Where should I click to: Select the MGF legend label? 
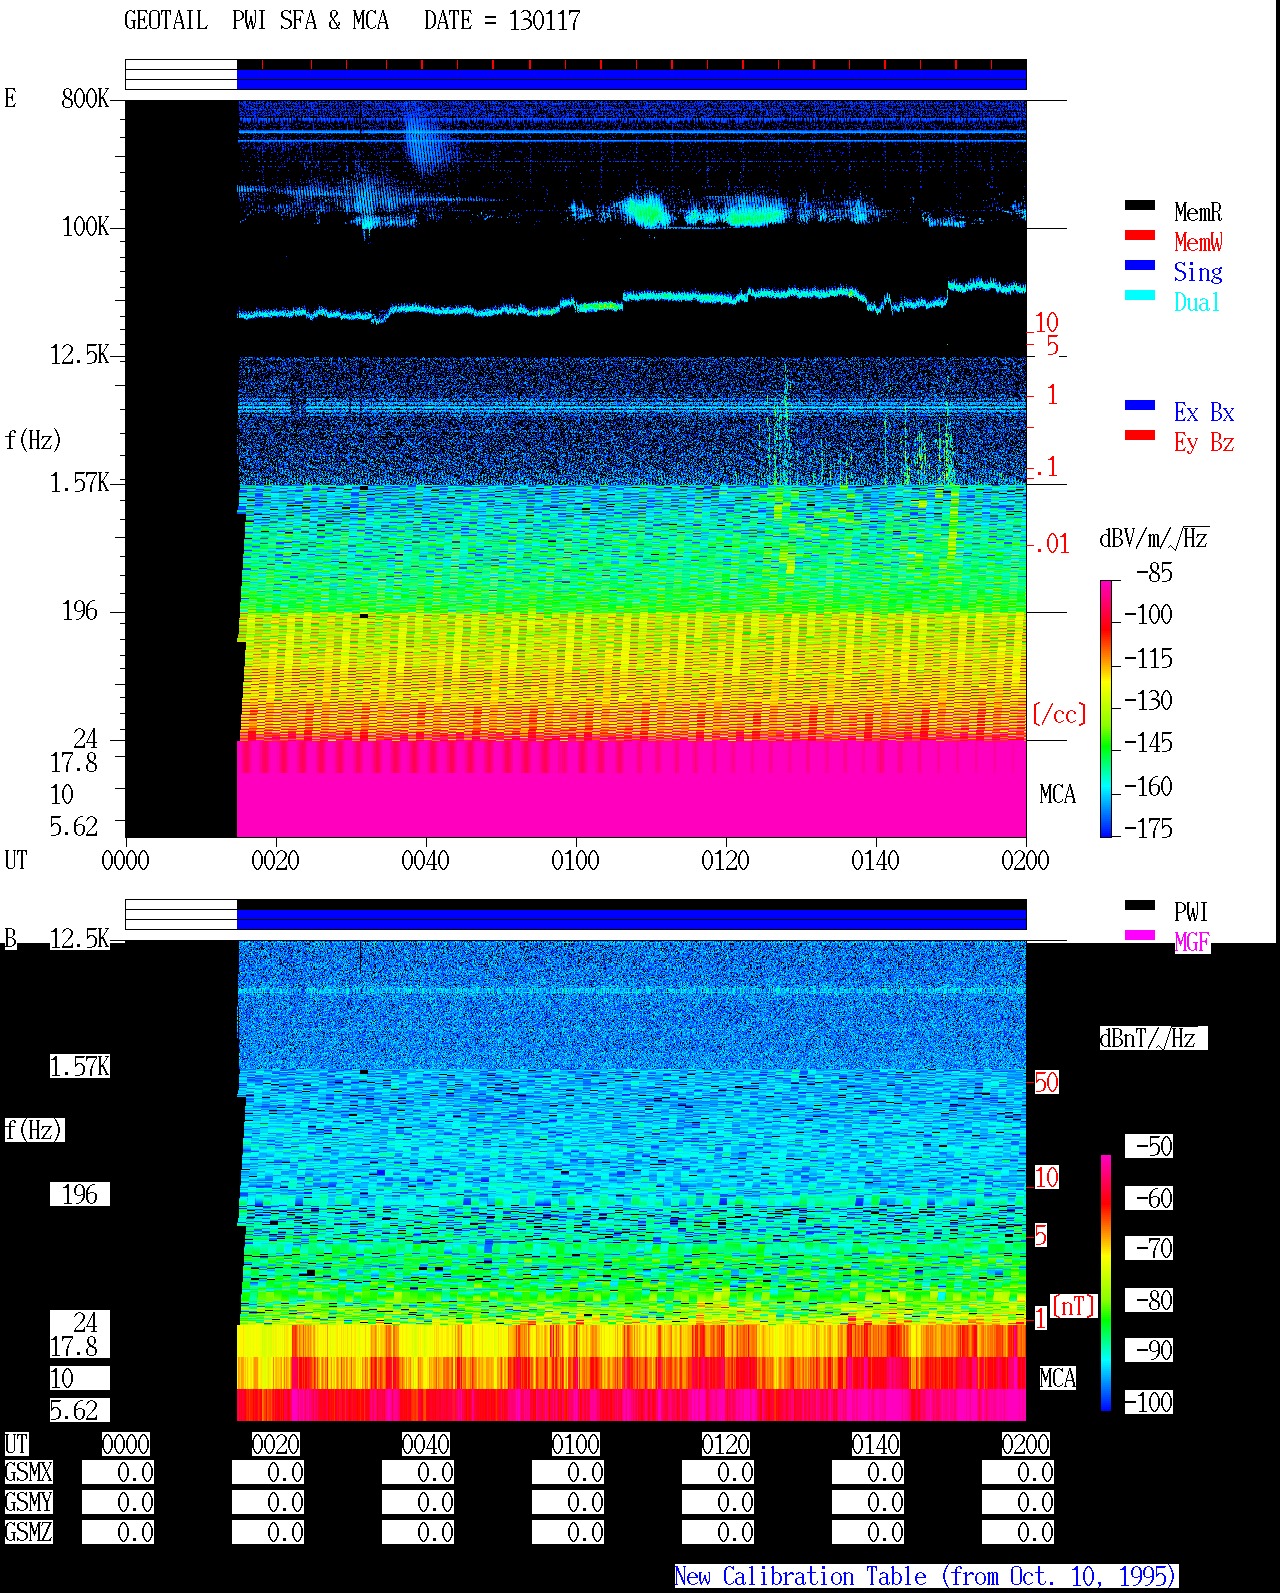(x=1192, y=942)
